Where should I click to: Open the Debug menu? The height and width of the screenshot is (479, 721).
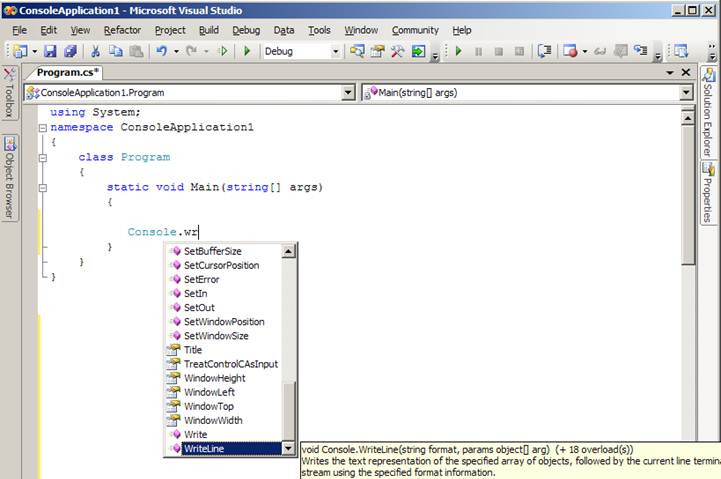click(246, 30)
